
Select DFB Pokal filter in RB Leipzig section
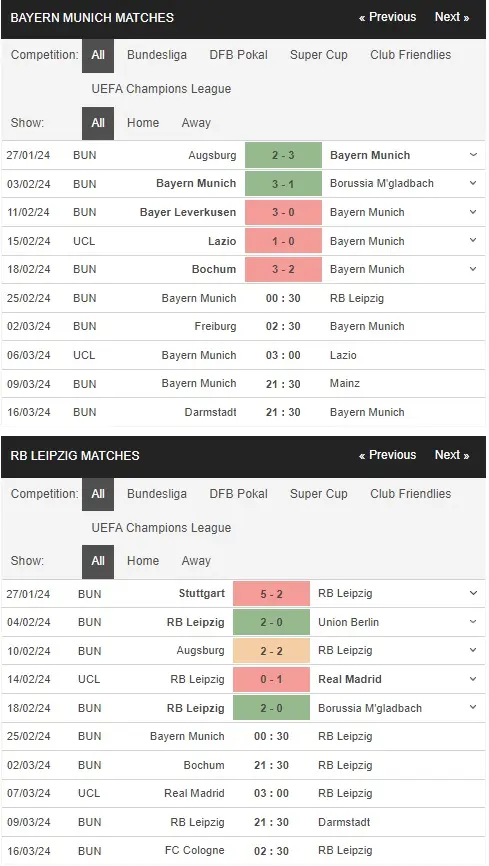pos(238,494)
